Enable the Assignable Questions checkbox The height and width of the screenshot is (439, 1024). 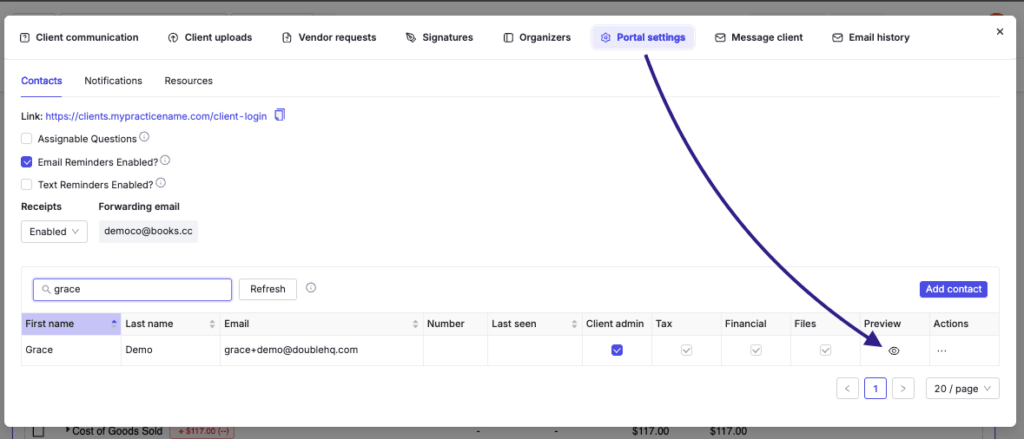(27, 138)
